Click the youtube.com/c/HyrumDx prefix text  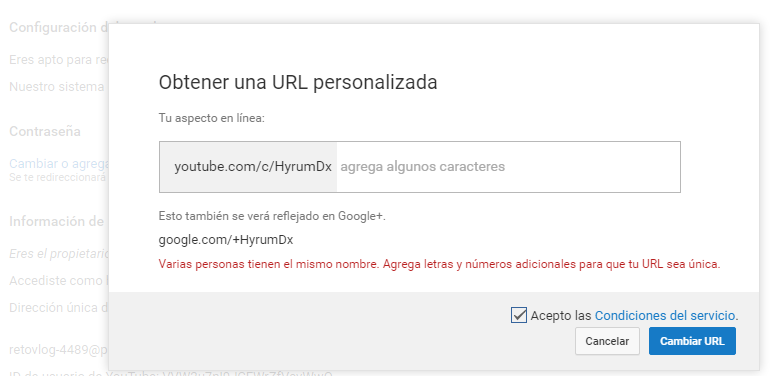(x=253, y=167)
